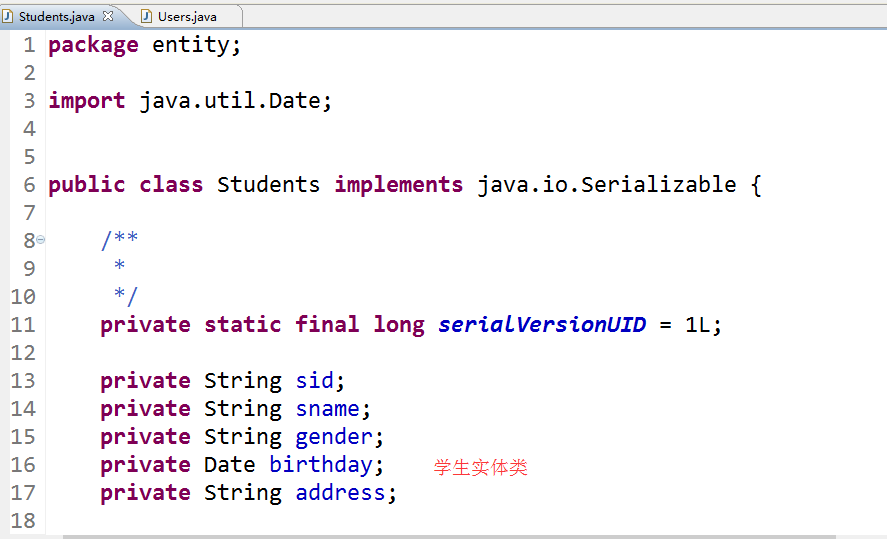Click the gender field name
Screen dimensions: 887x539
coord(334,437)
